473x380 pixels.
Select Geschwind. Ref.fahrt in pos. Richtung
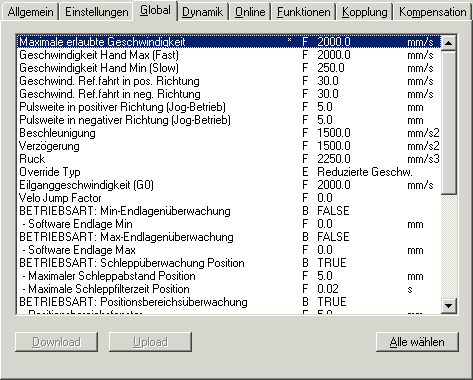point(229,81)
